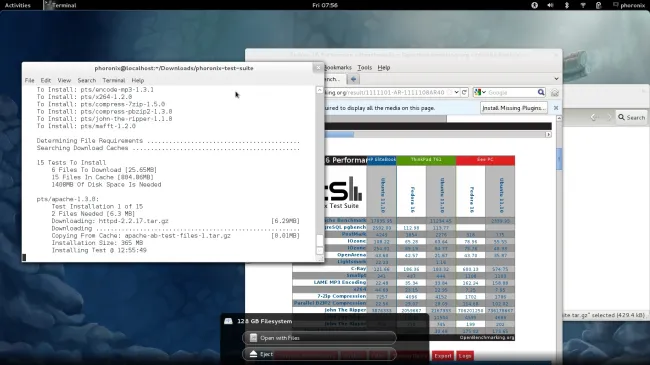The height and width of the screenshot is (365, 650).
Task: Open the terminal's Terminal menu
Action: tap(114, 80)
